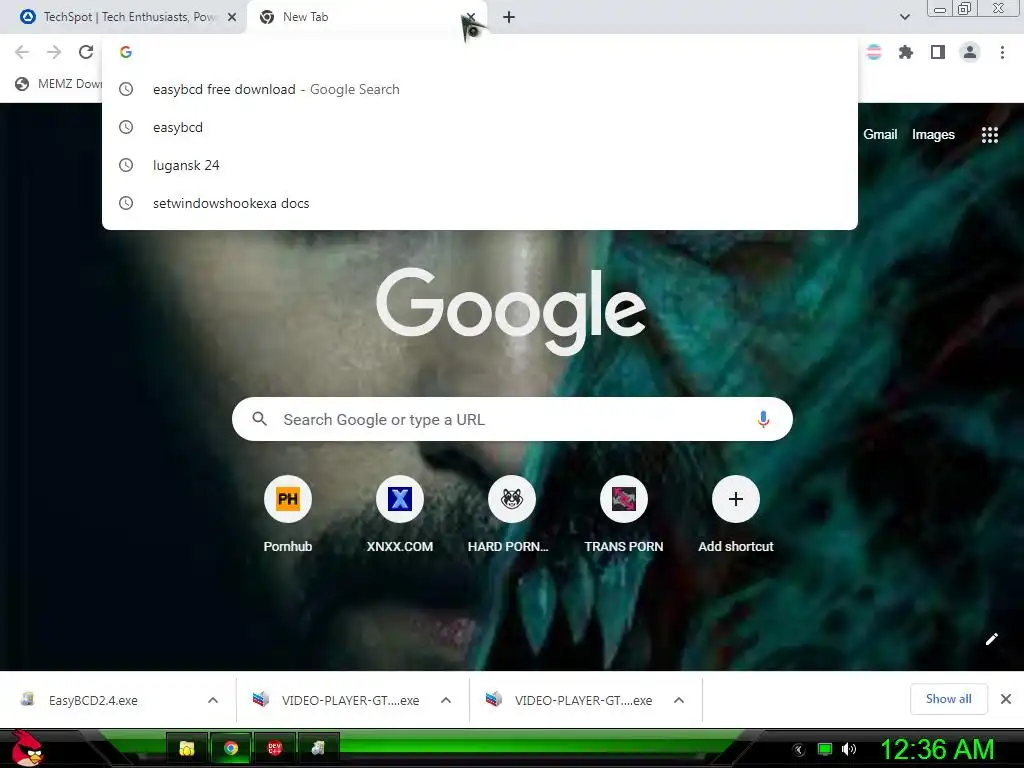Choose the 'easybcd' suggestion
This screenshot has height=768, width=1024.
coord(479,127)
